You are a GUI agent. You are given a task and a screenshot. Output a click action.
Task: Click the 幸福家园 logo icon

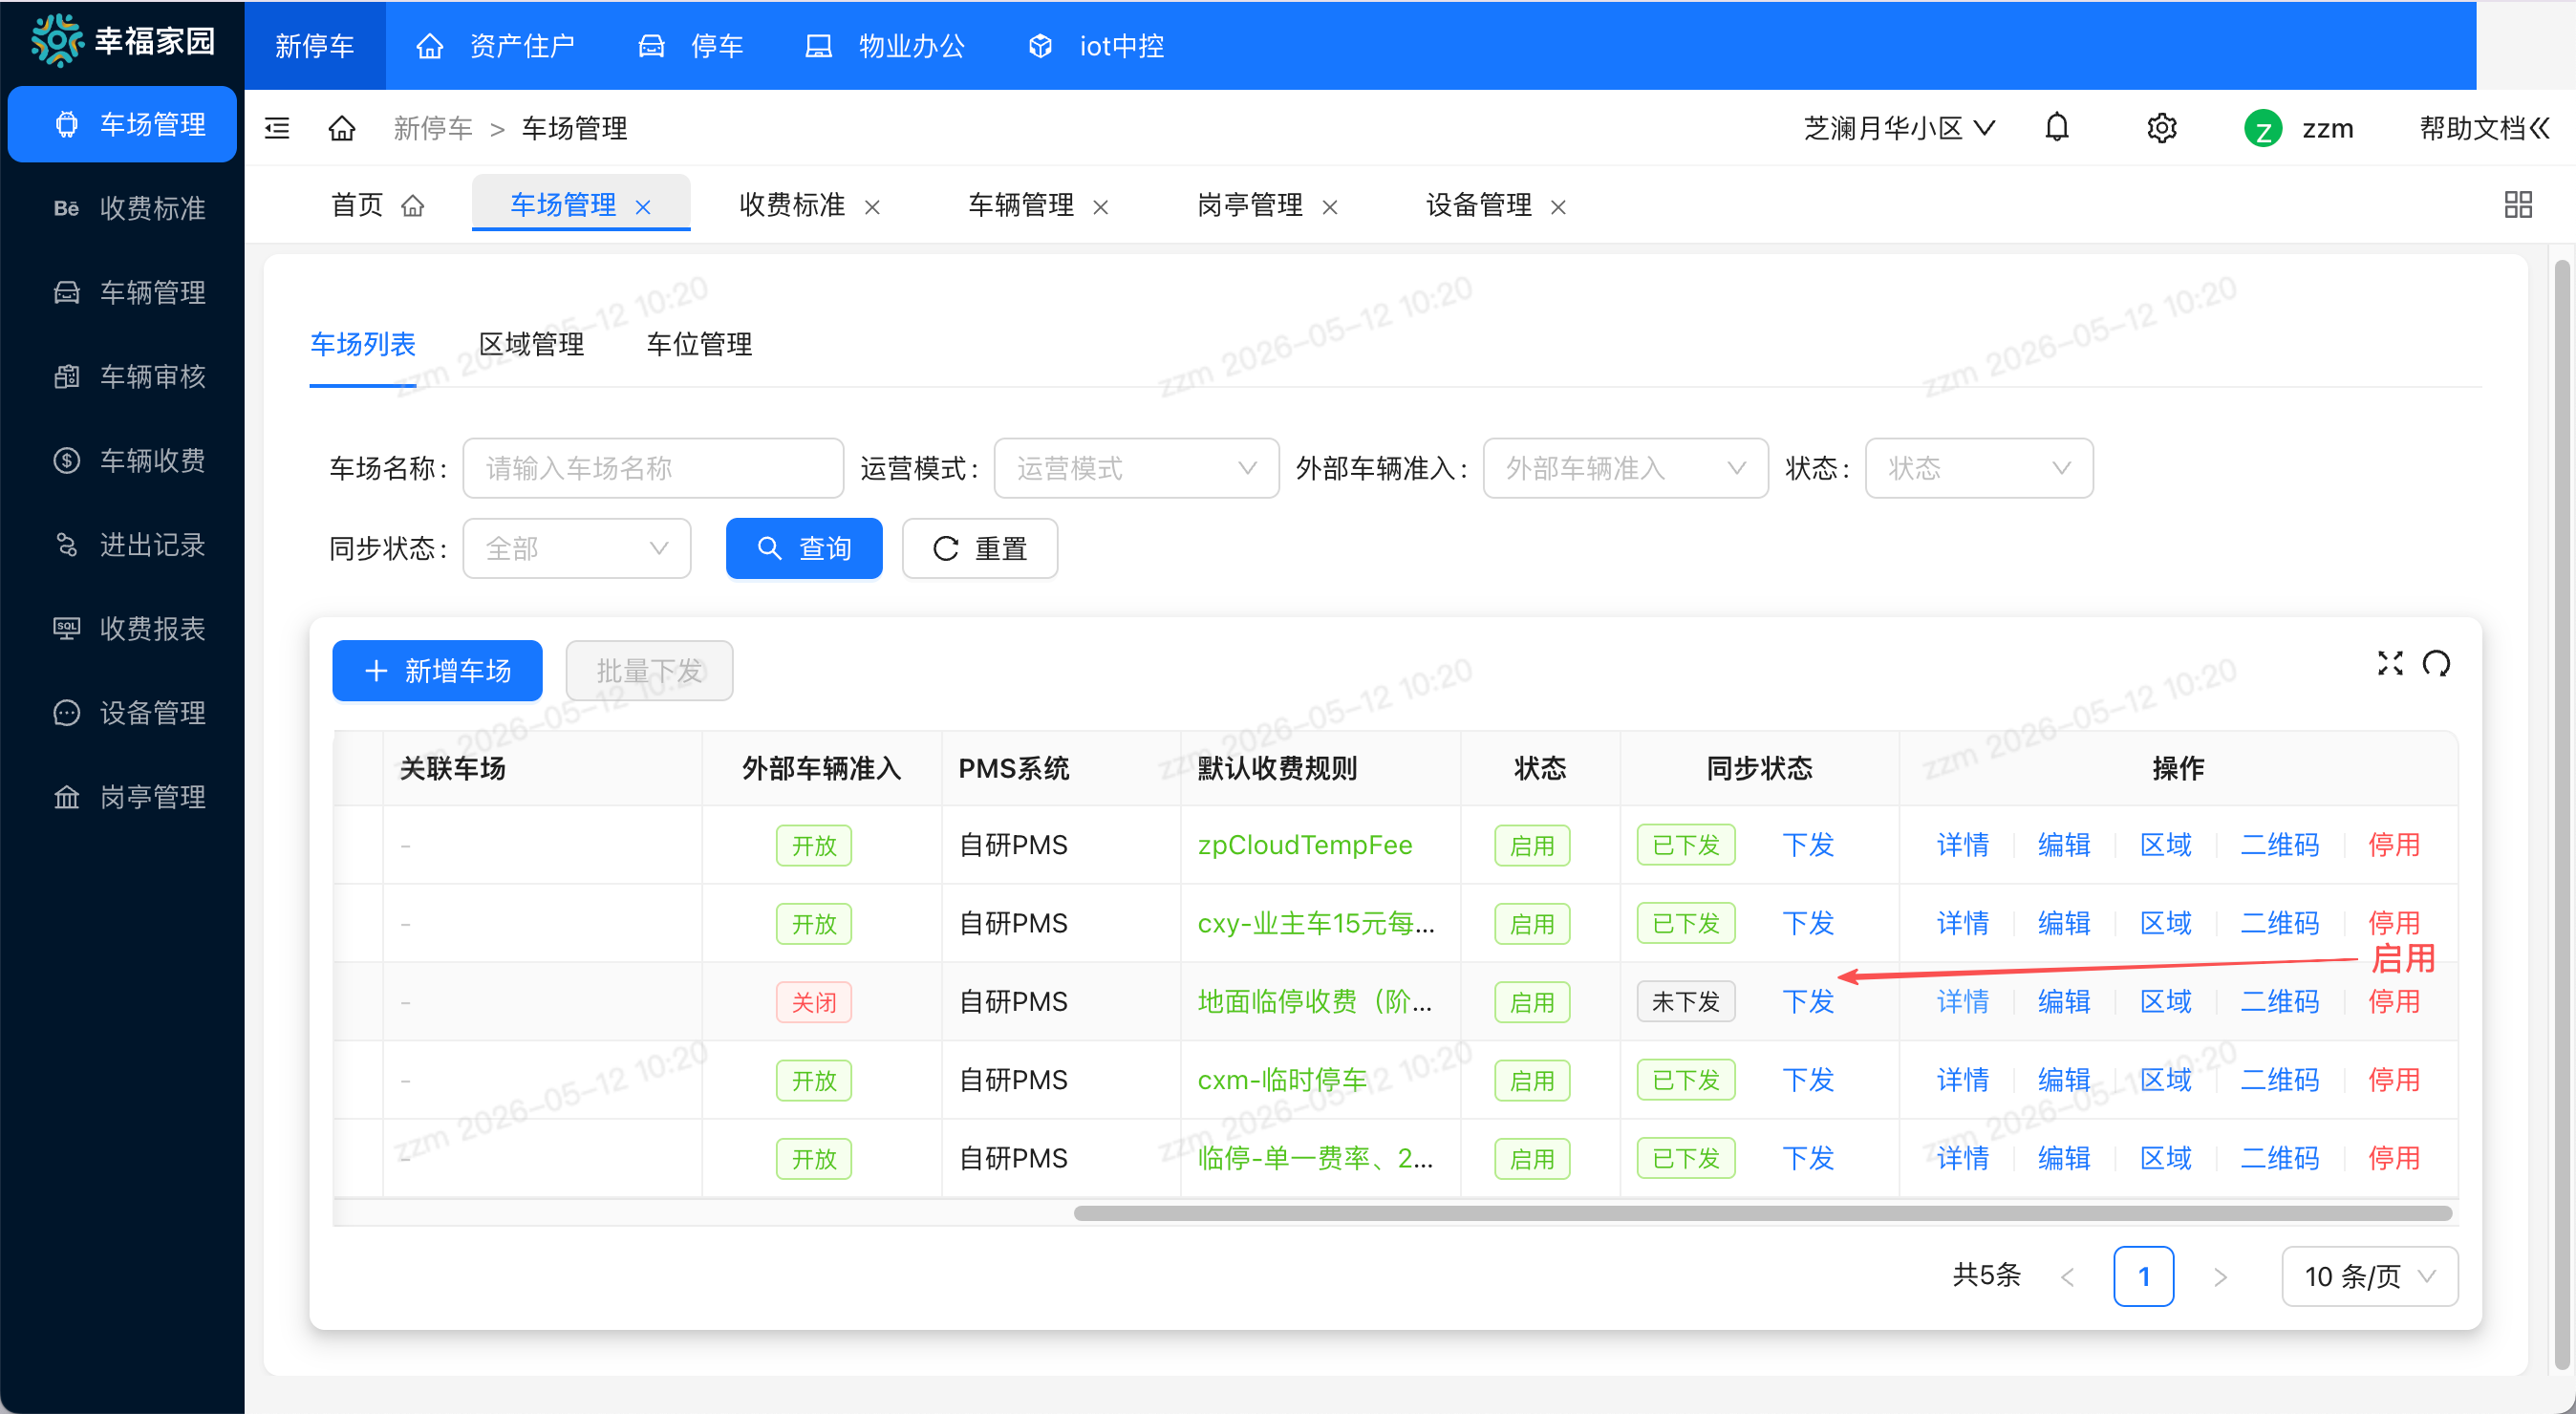(56, 41)
